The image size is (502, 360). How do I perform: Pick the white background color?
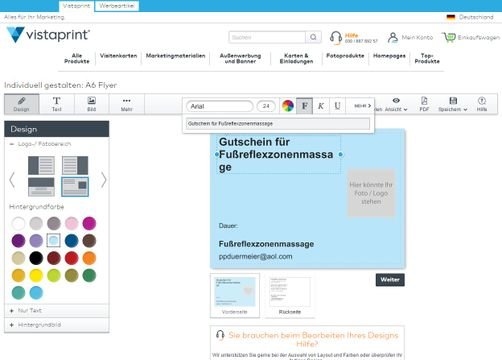click(x=18, y=223)
